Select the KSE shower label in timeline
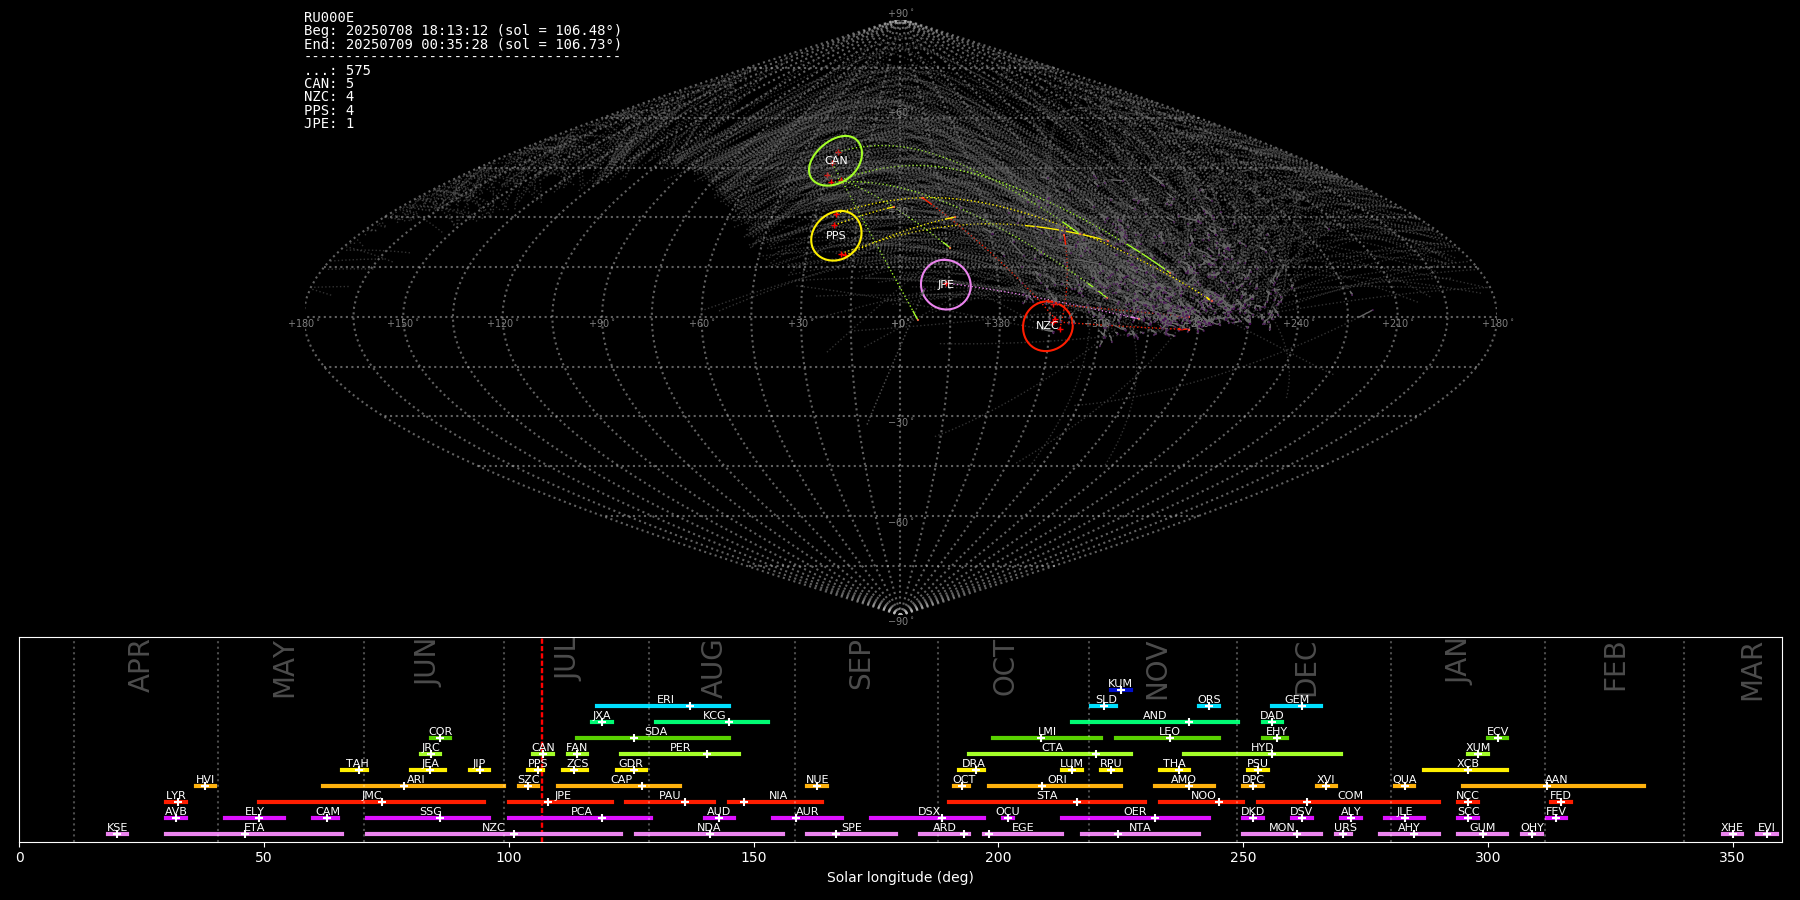Viewport: 1800px width, 900px height. (117, 827)
